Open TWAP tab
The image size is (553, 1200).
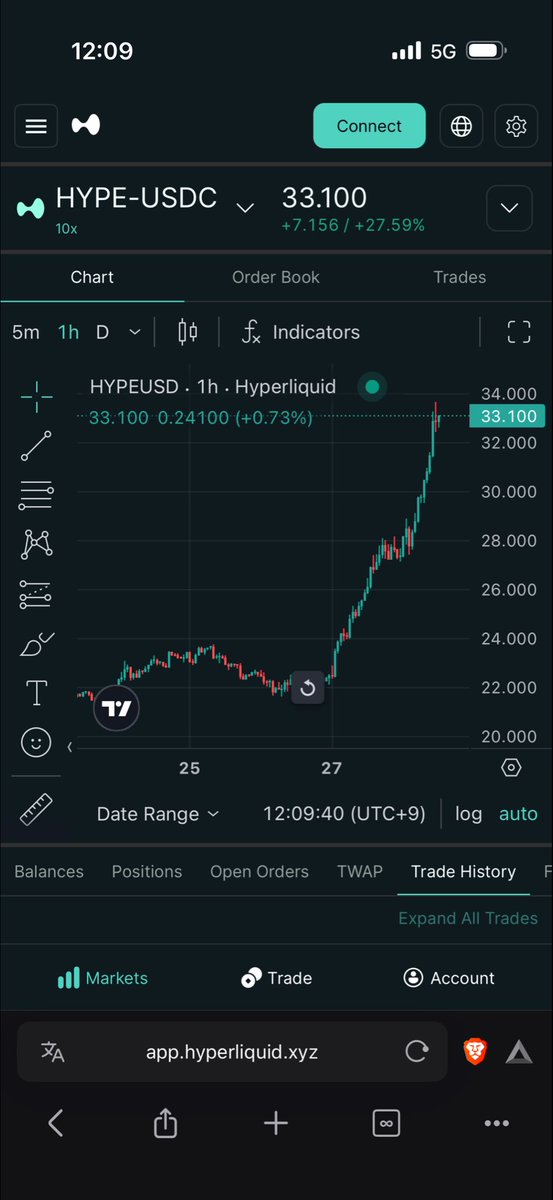click(x=360, y=872)
